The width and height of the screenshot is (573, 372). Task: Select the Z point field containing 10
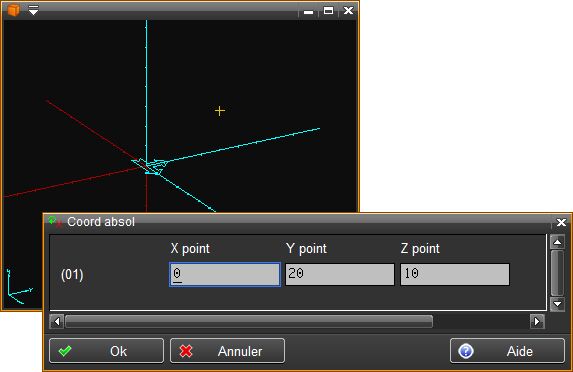coord(455,274)
